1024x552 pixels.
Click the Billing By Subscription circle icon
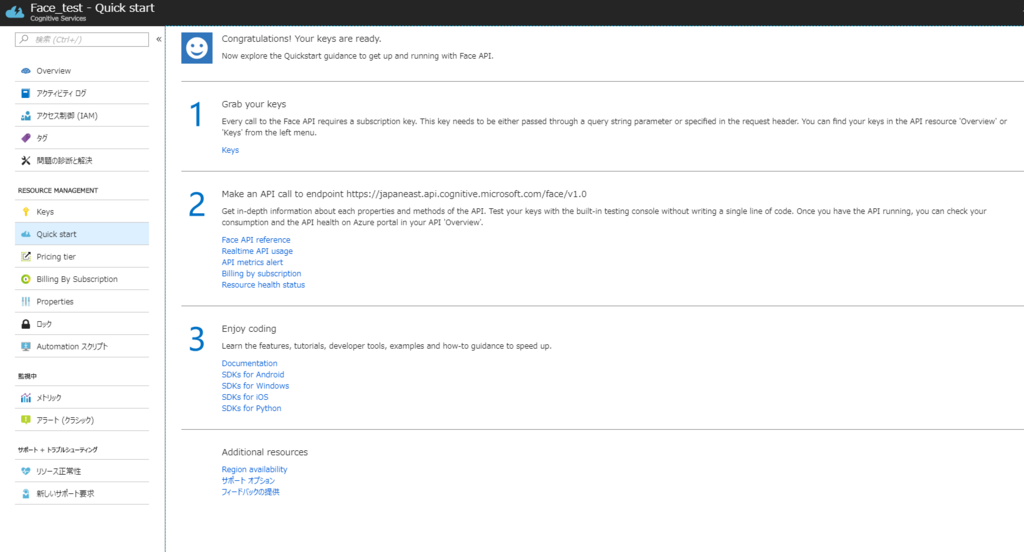tap(25, 279)
